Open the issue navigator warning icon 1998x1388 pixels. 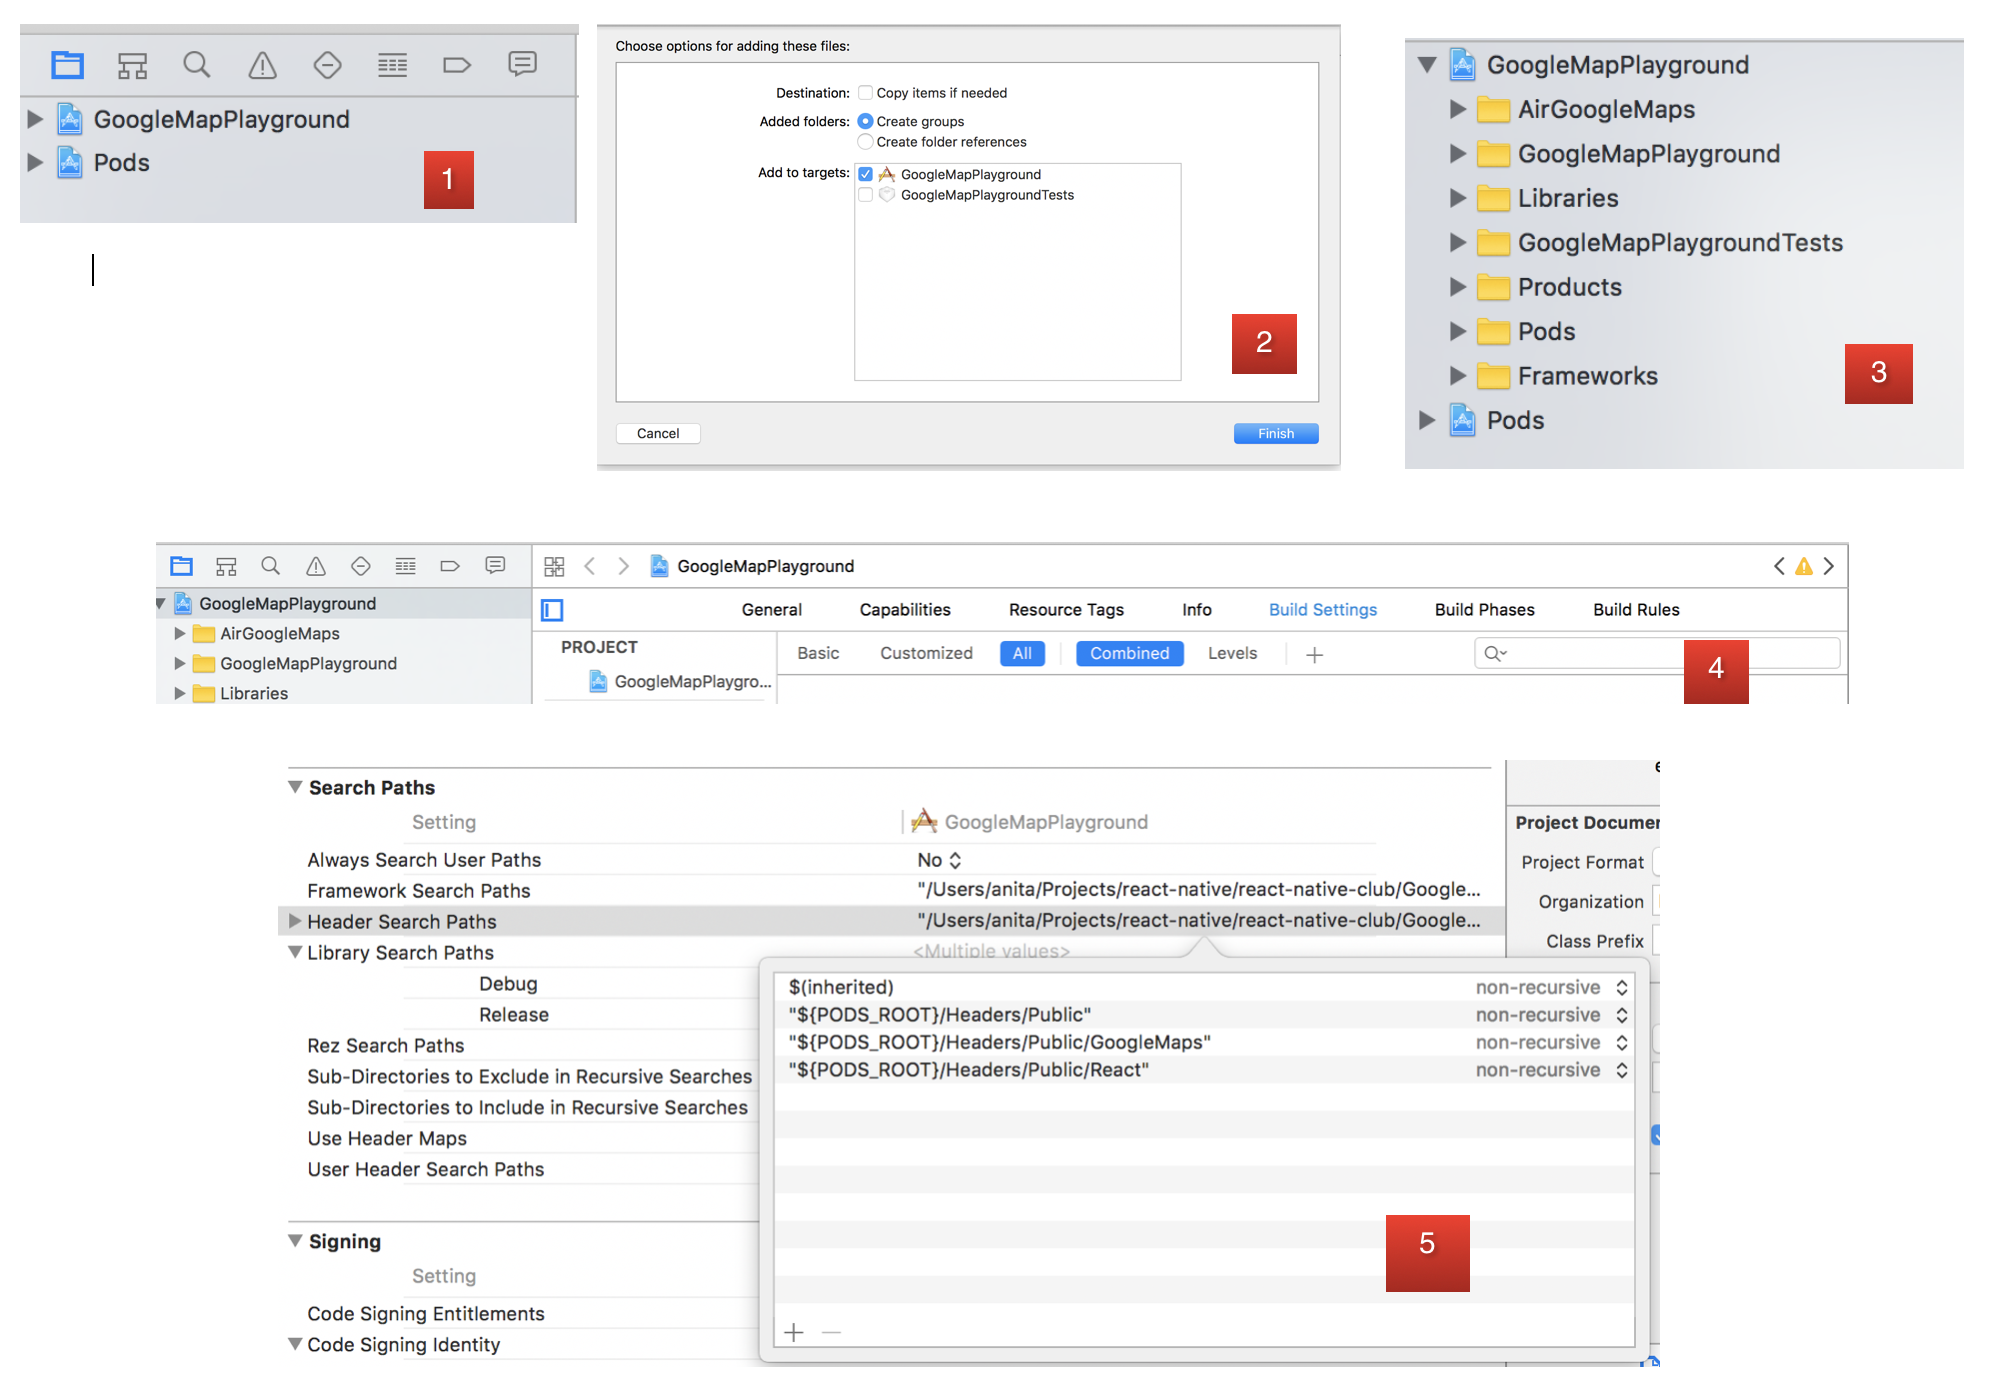click(x=262, y=66)
